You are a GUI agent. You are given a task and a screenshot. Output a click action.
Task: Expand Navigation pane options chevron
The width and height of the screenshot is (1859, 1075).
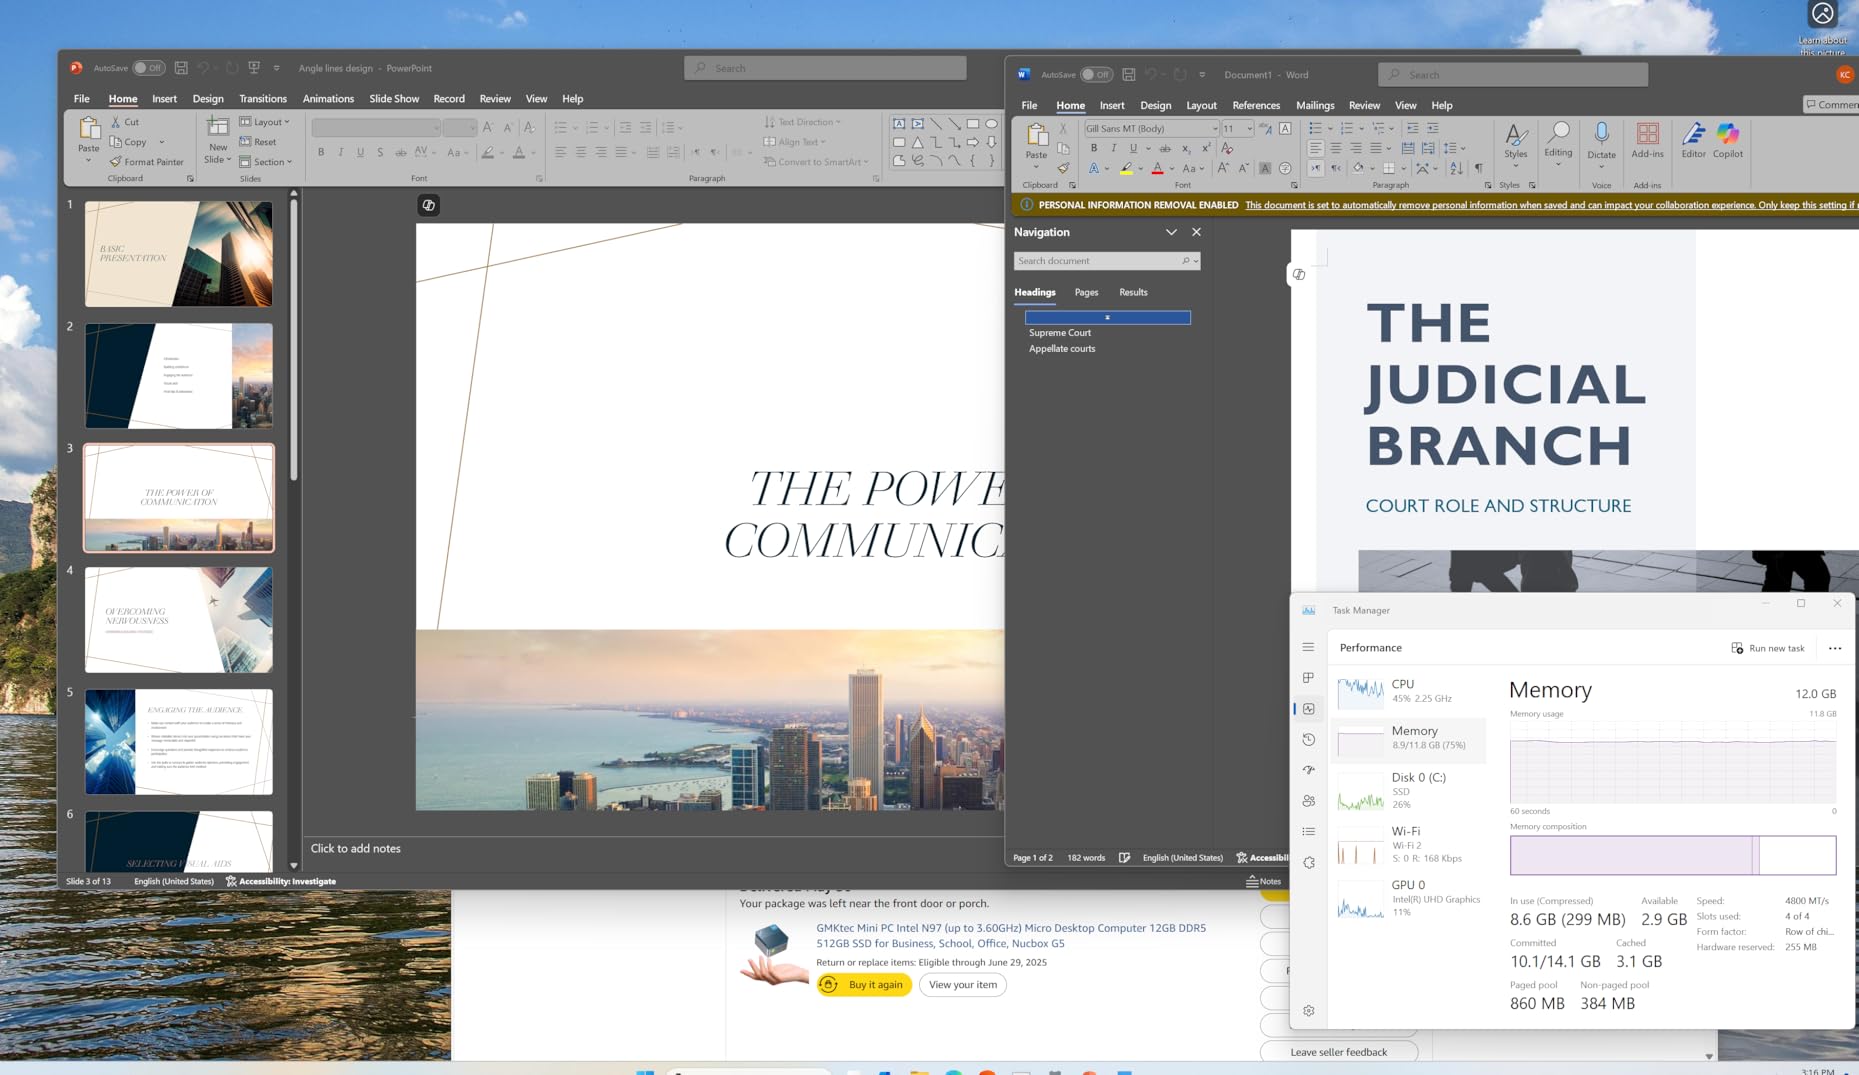click(1171, 232)
